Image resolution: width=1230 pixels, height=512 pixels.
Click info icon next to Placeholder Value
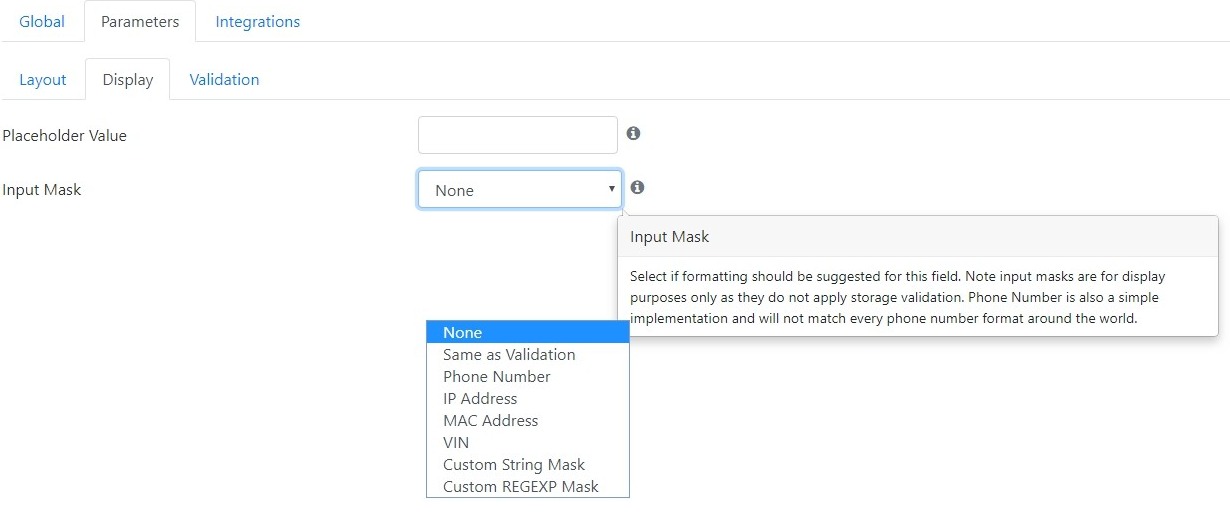[x=633, y=133]
